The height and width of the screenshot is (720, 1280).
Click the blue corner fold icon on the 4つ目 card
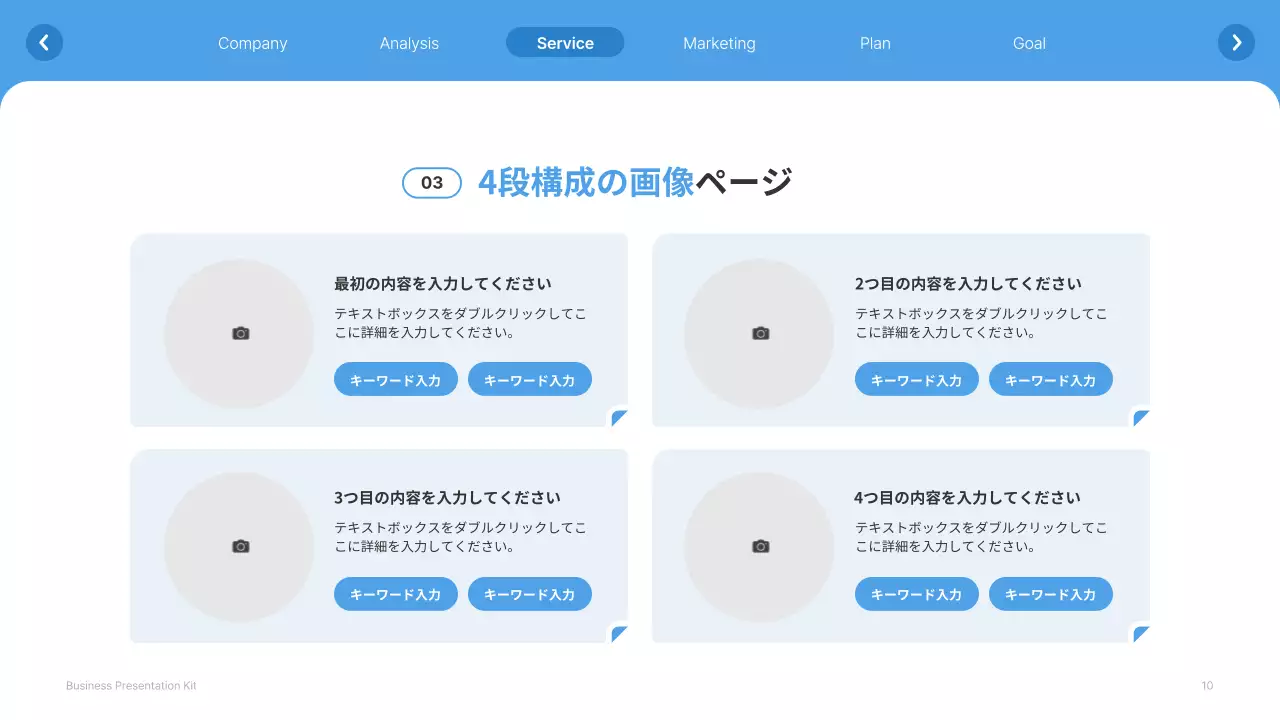[1140, 633]
